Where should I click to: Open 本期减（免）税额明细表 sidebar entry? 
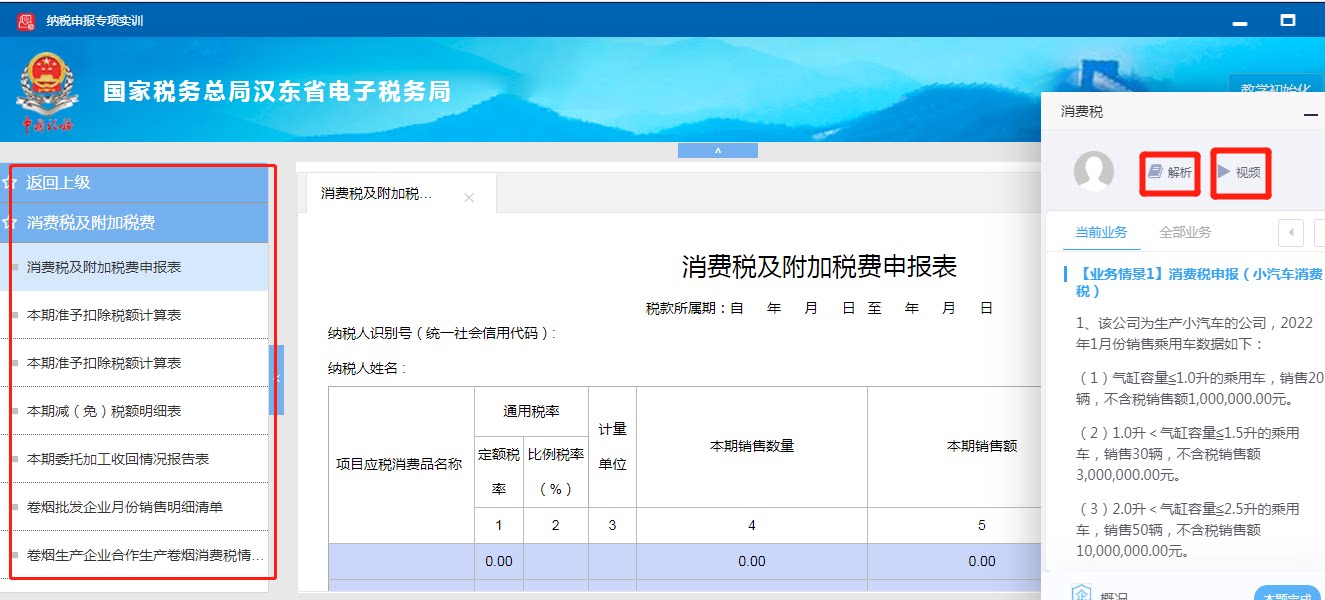coord(134,411)
